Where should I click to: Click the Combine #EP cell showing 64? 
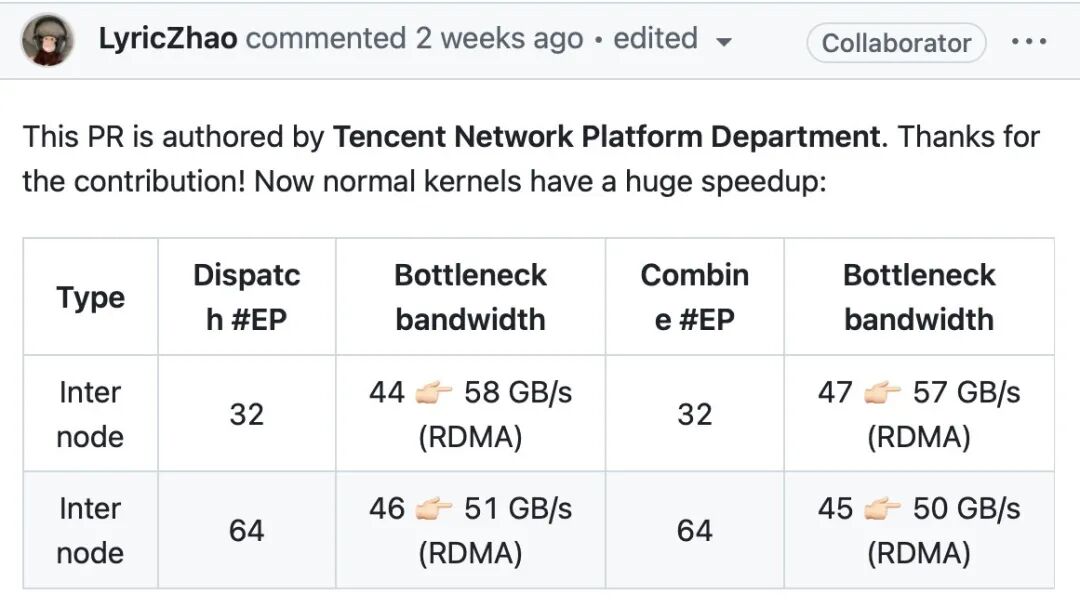(x=695, y=530)
